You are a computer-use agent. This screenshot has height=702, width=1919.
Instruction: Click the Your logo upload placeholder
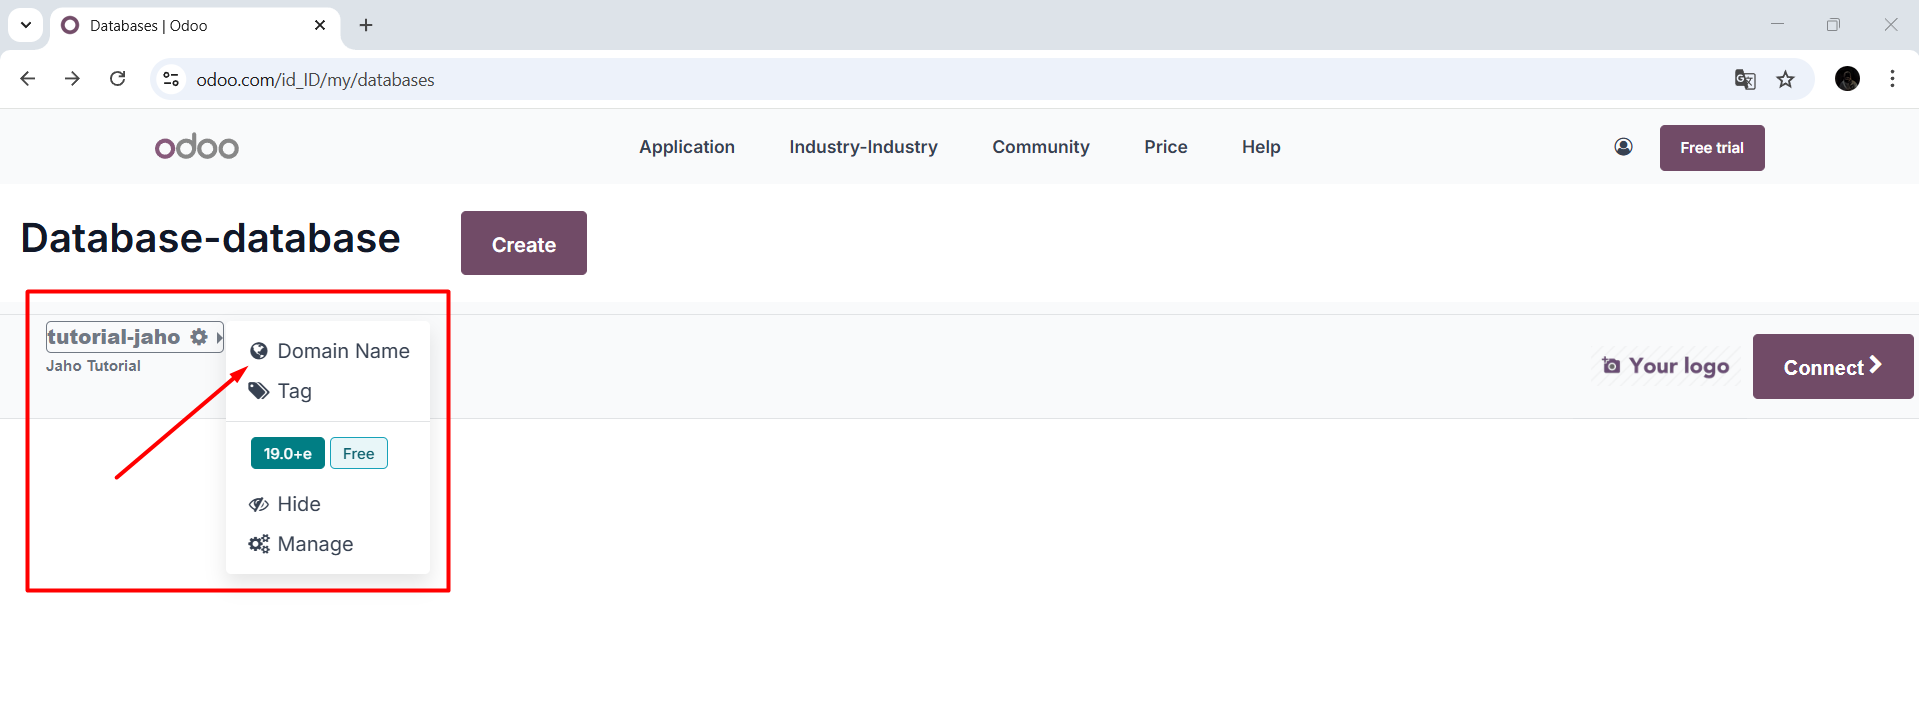point(1665,366)
